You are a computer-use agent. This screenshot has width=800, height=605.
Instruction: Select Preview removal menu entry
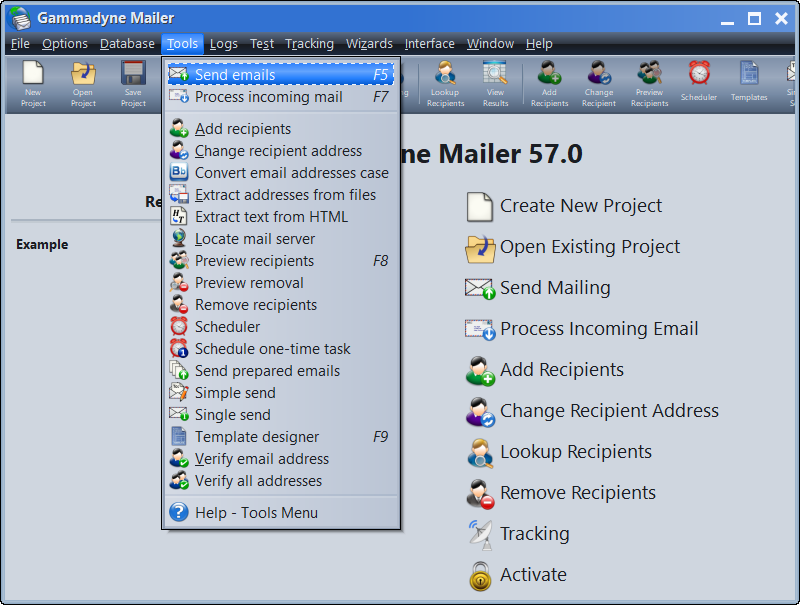[x=281, y=282]
